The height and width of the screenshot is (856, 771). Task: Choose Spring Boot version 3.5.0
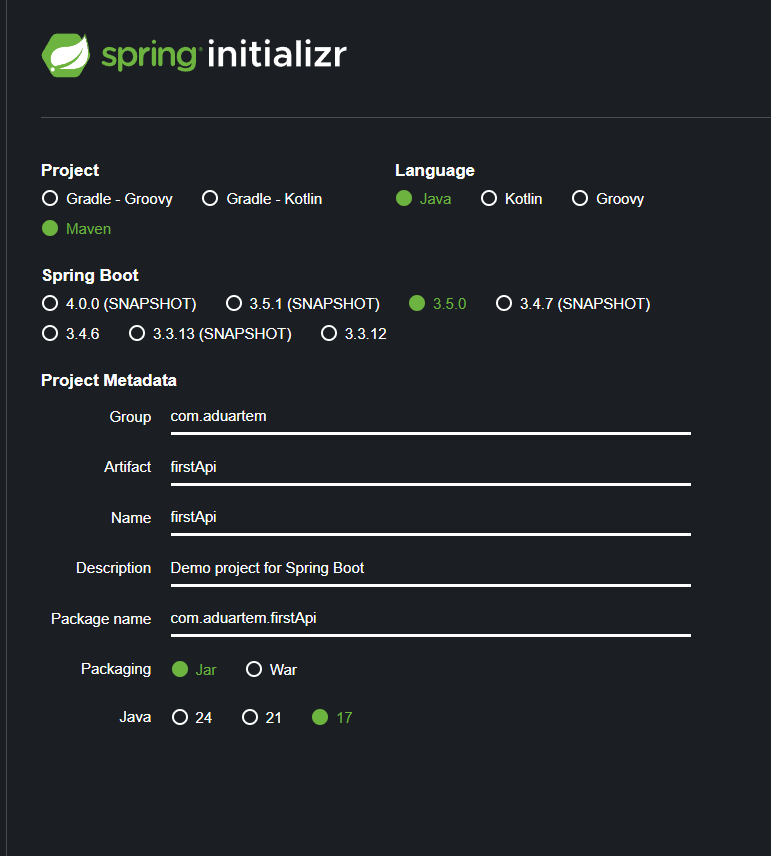tap(438, 304)
